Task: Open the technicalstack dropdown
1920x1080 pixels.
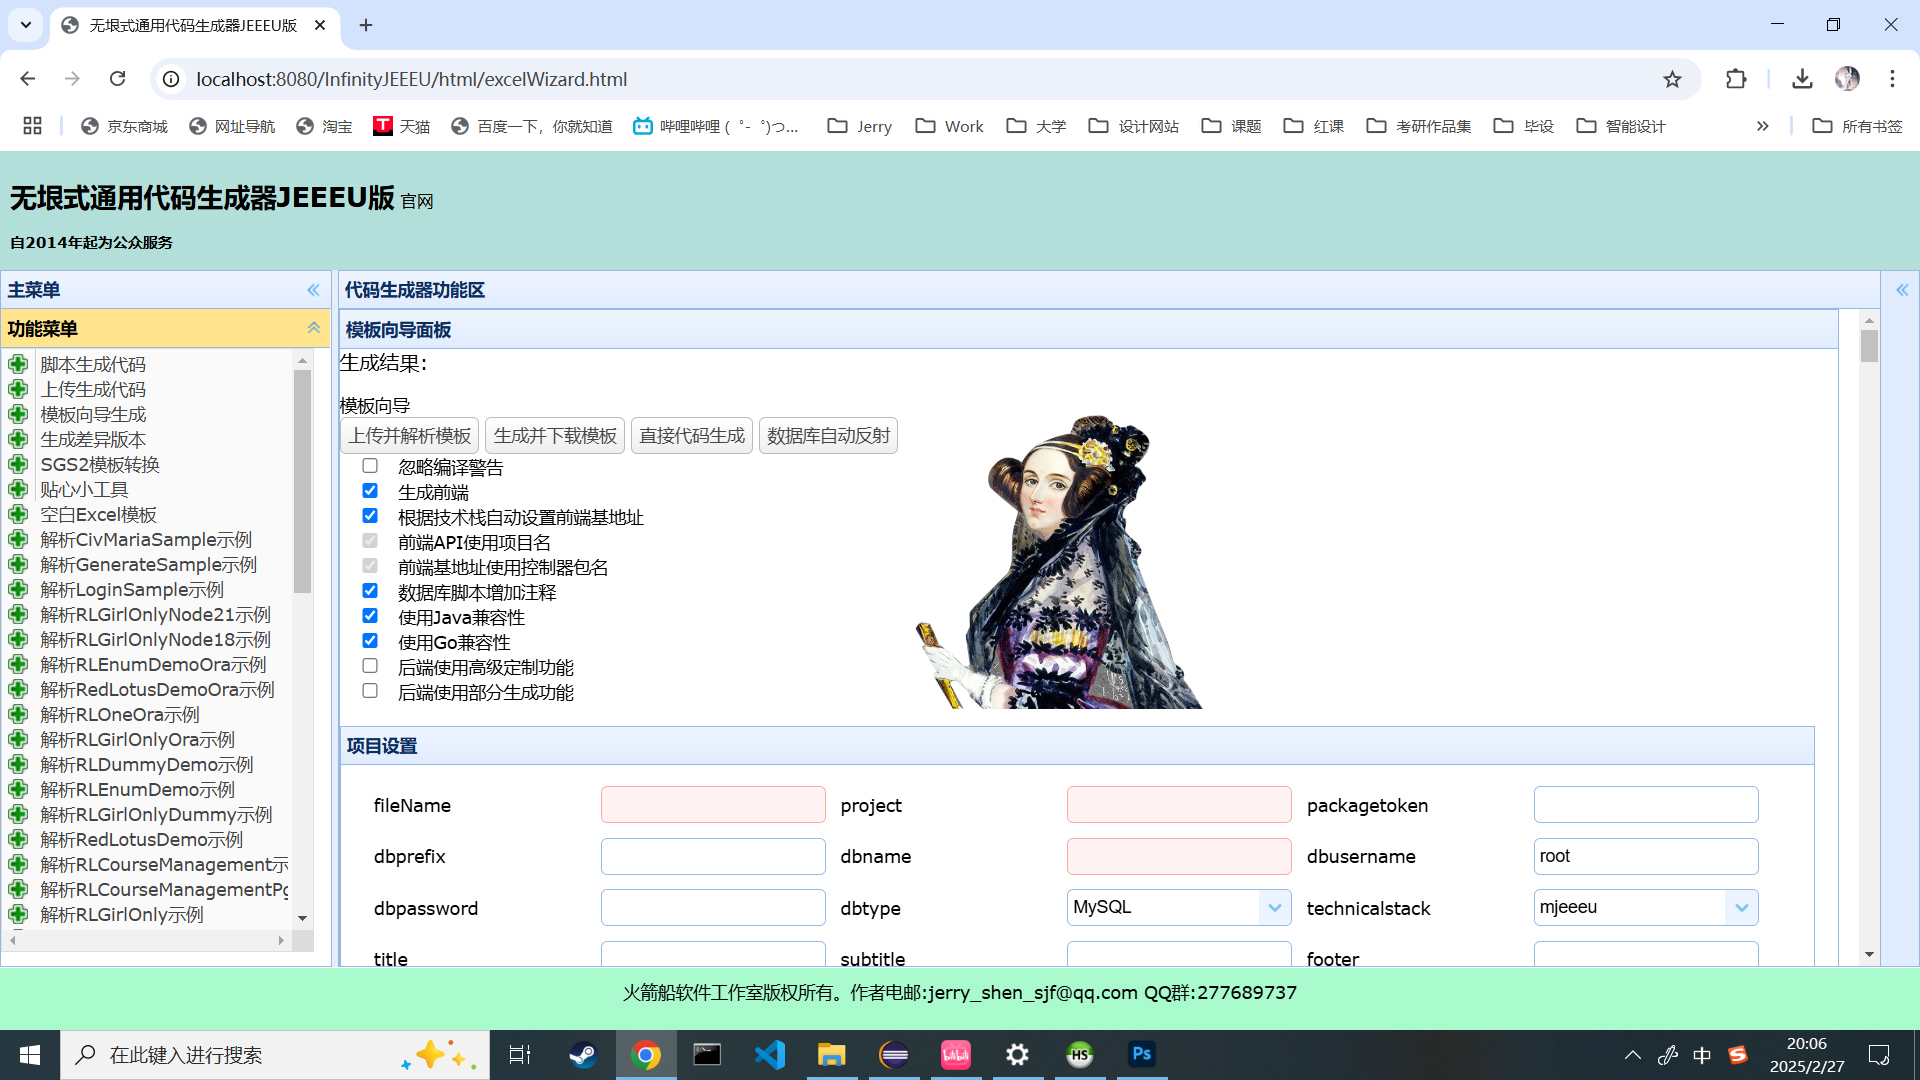Action: click(1741, 907)
